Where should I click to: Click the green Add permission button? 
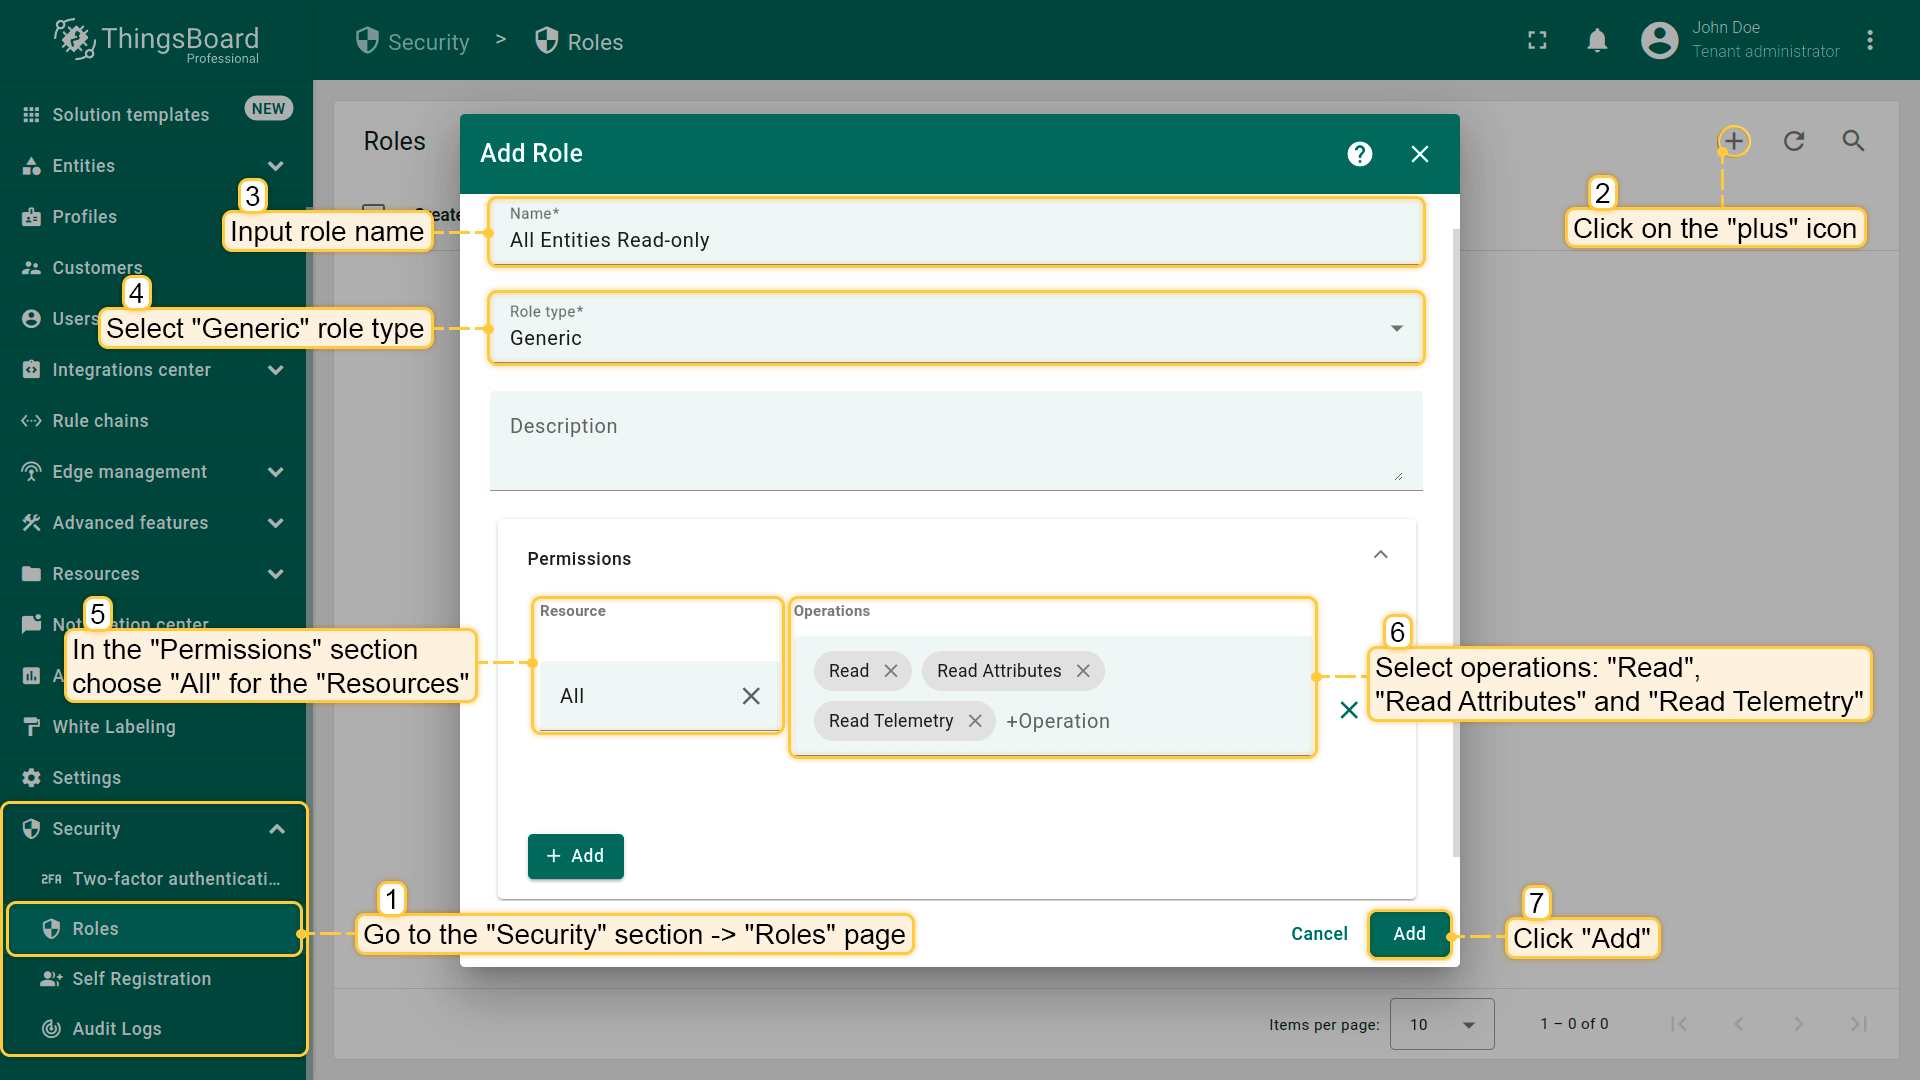pos(575,856)
